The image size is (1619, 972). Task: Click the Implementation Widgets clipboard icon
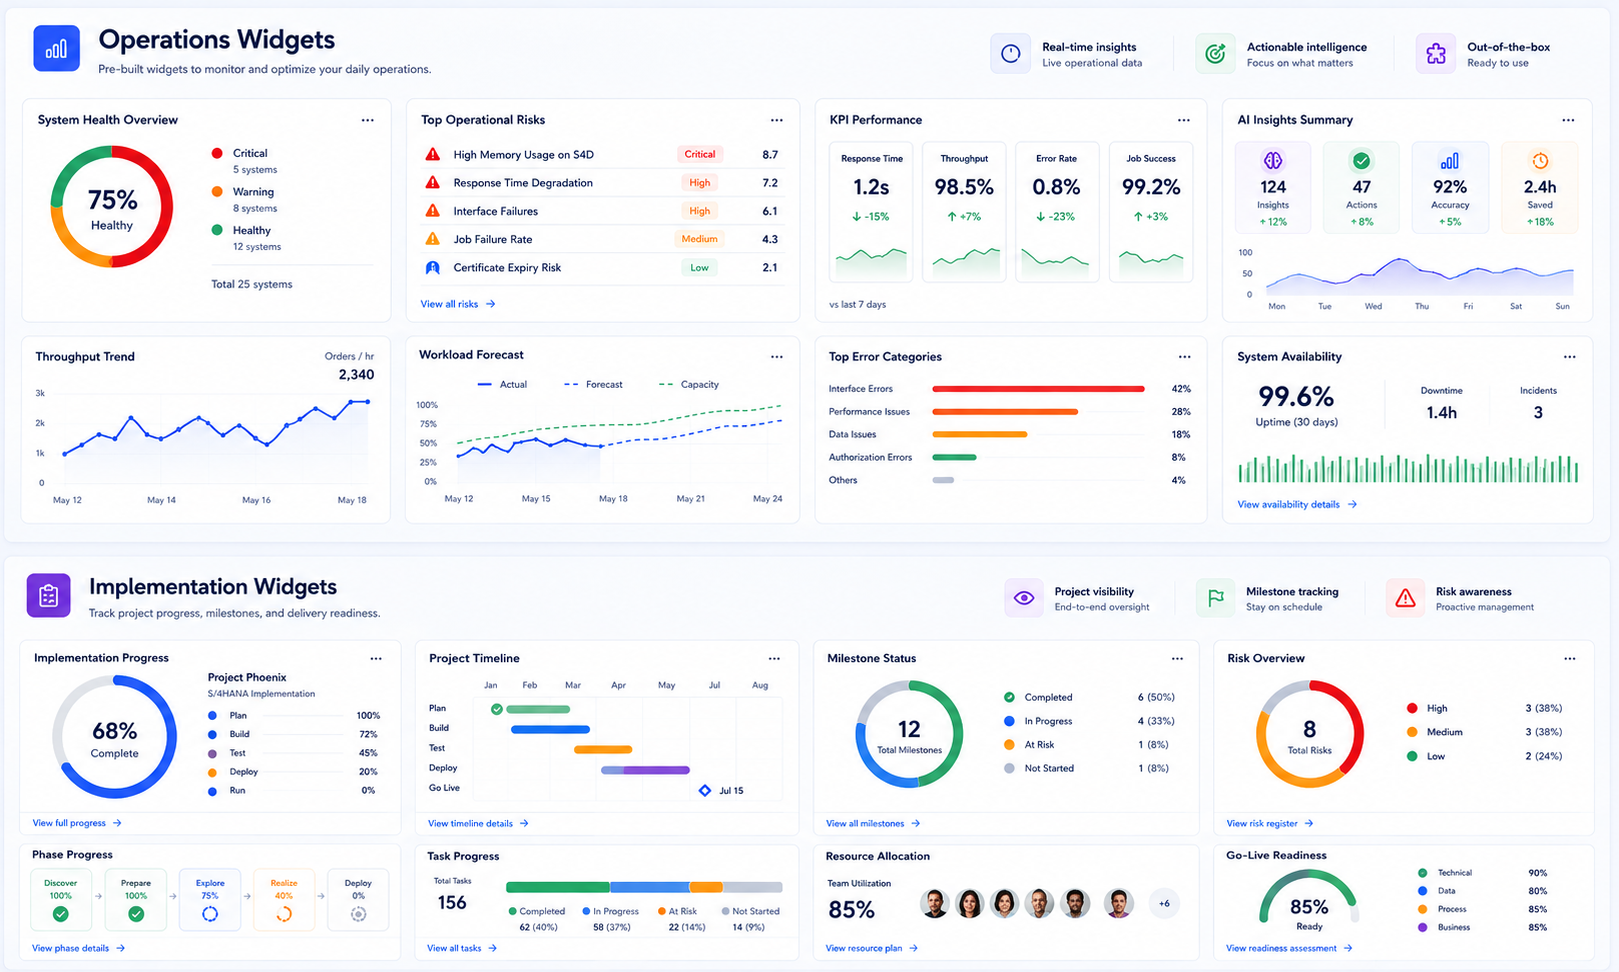point(48,596)
